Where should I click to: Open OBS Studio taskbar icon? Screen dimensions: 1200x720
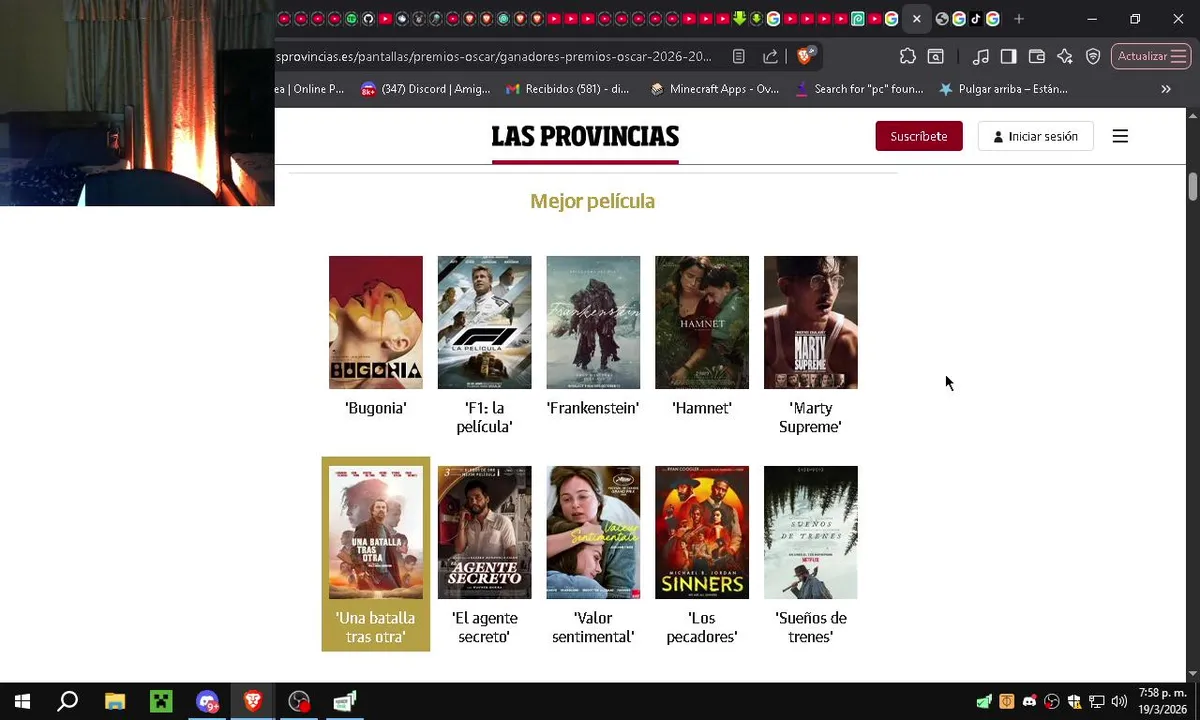(x=299, y=702)
